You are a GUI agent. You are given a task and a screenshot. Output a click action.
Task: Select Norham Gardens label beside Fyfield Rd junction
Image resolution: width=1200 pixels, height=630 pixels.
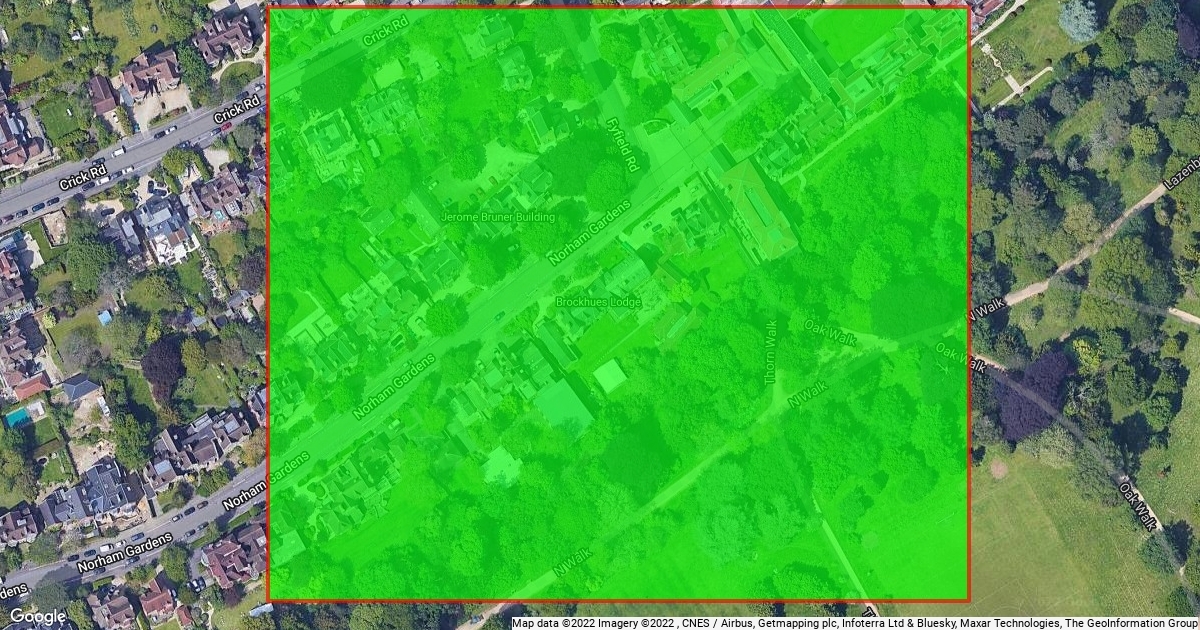[590, 231]
